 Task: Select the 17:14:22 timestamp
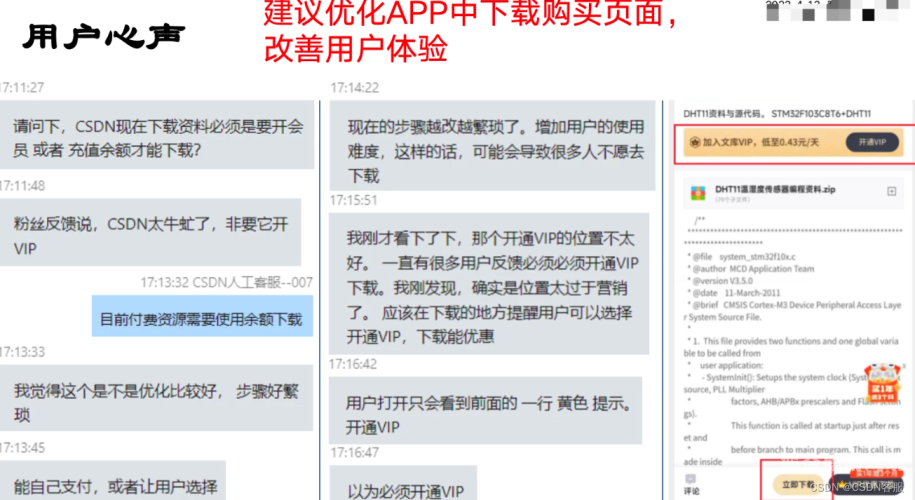pos(355,88)
